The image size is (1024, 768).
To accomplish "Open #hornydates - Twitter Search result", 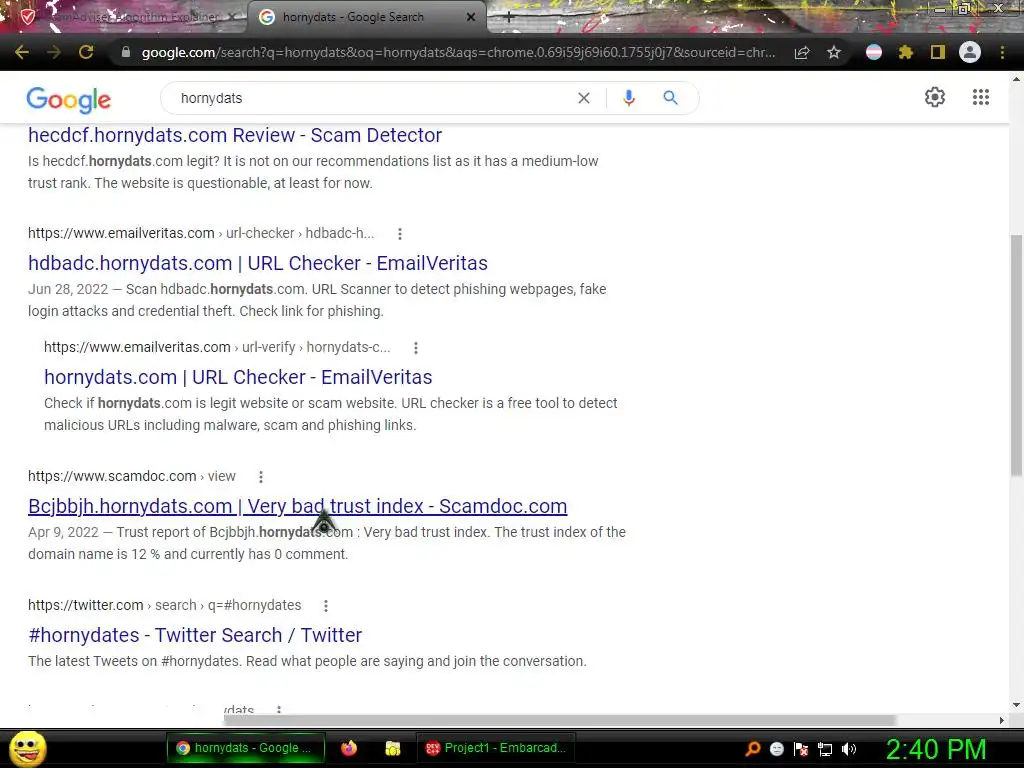I will [195, 635].
